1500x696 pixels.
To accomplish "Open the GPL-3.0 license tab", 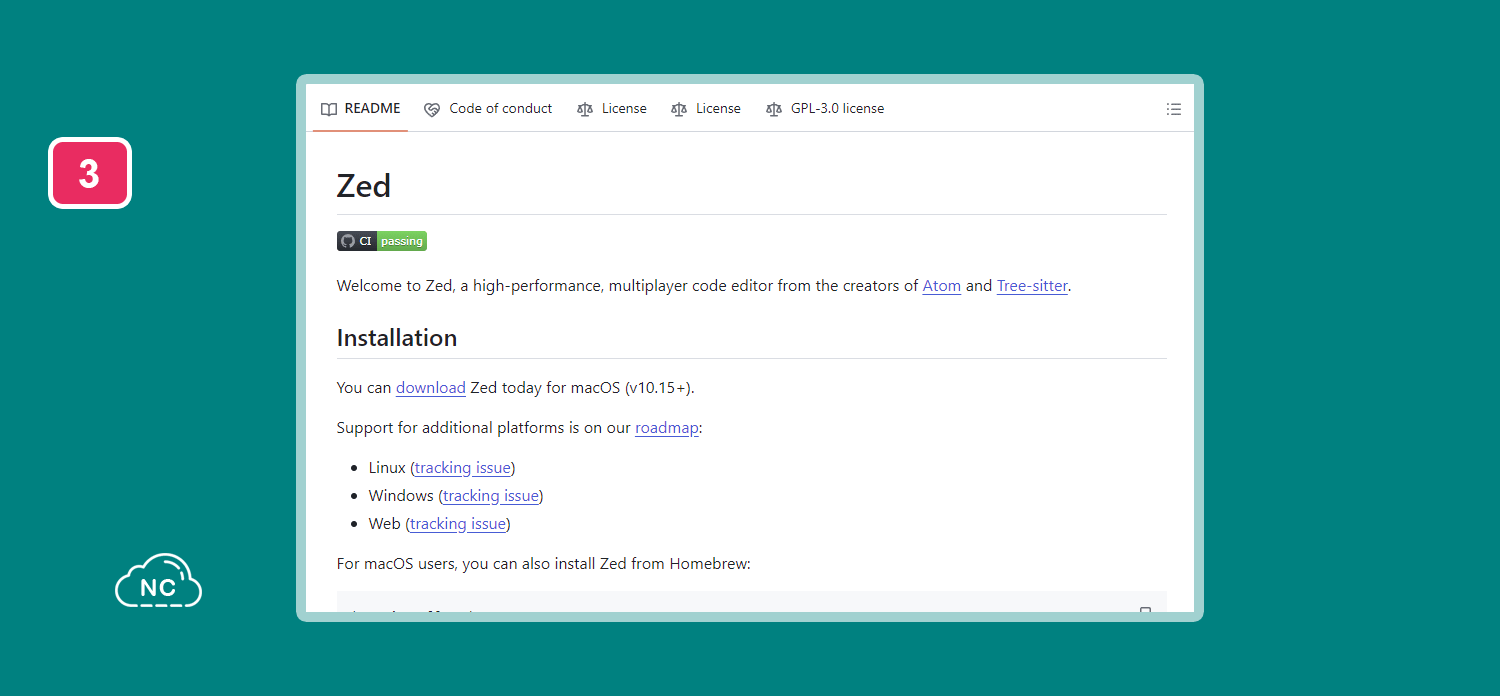I will 825,108.
